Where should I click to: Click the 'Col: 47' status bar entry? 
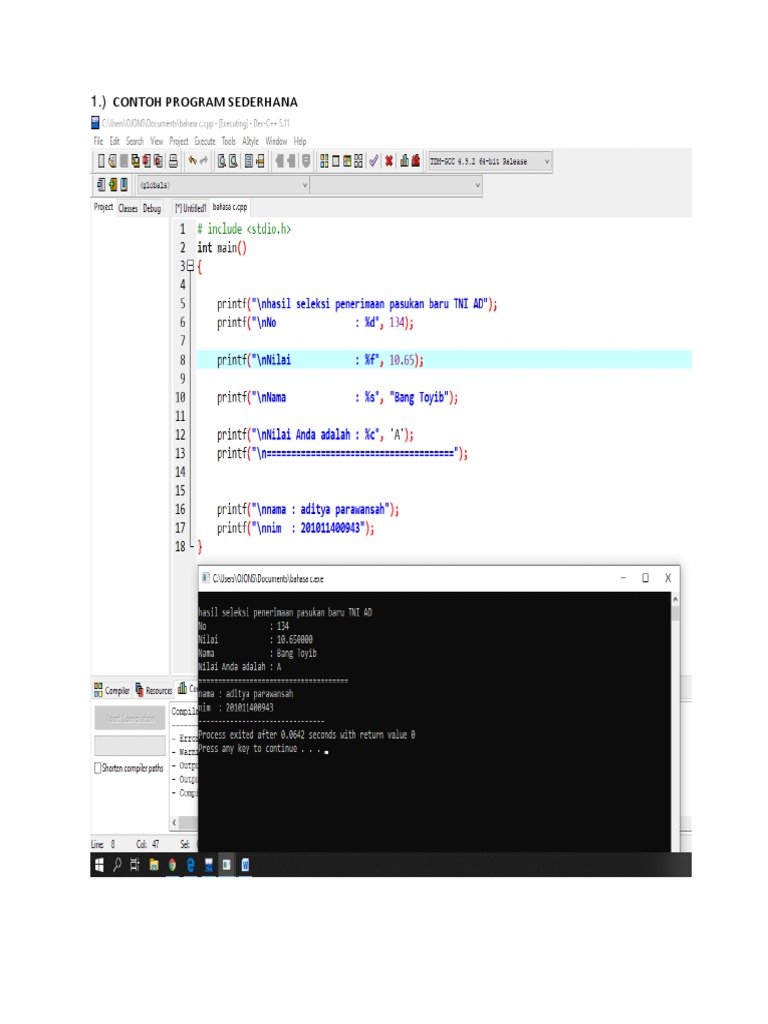(x=148, y=844)
